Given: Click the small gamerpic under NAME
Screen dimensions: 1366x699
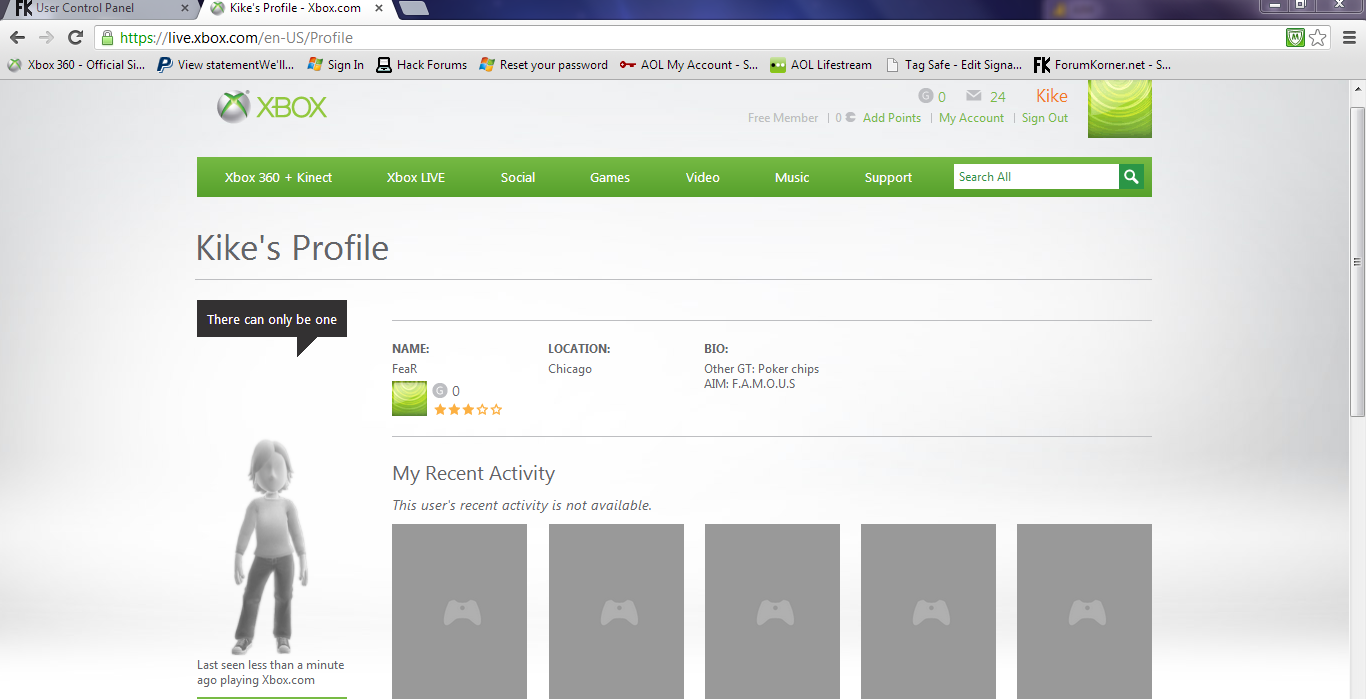Looking at the screenshot, I should [409, 398].
